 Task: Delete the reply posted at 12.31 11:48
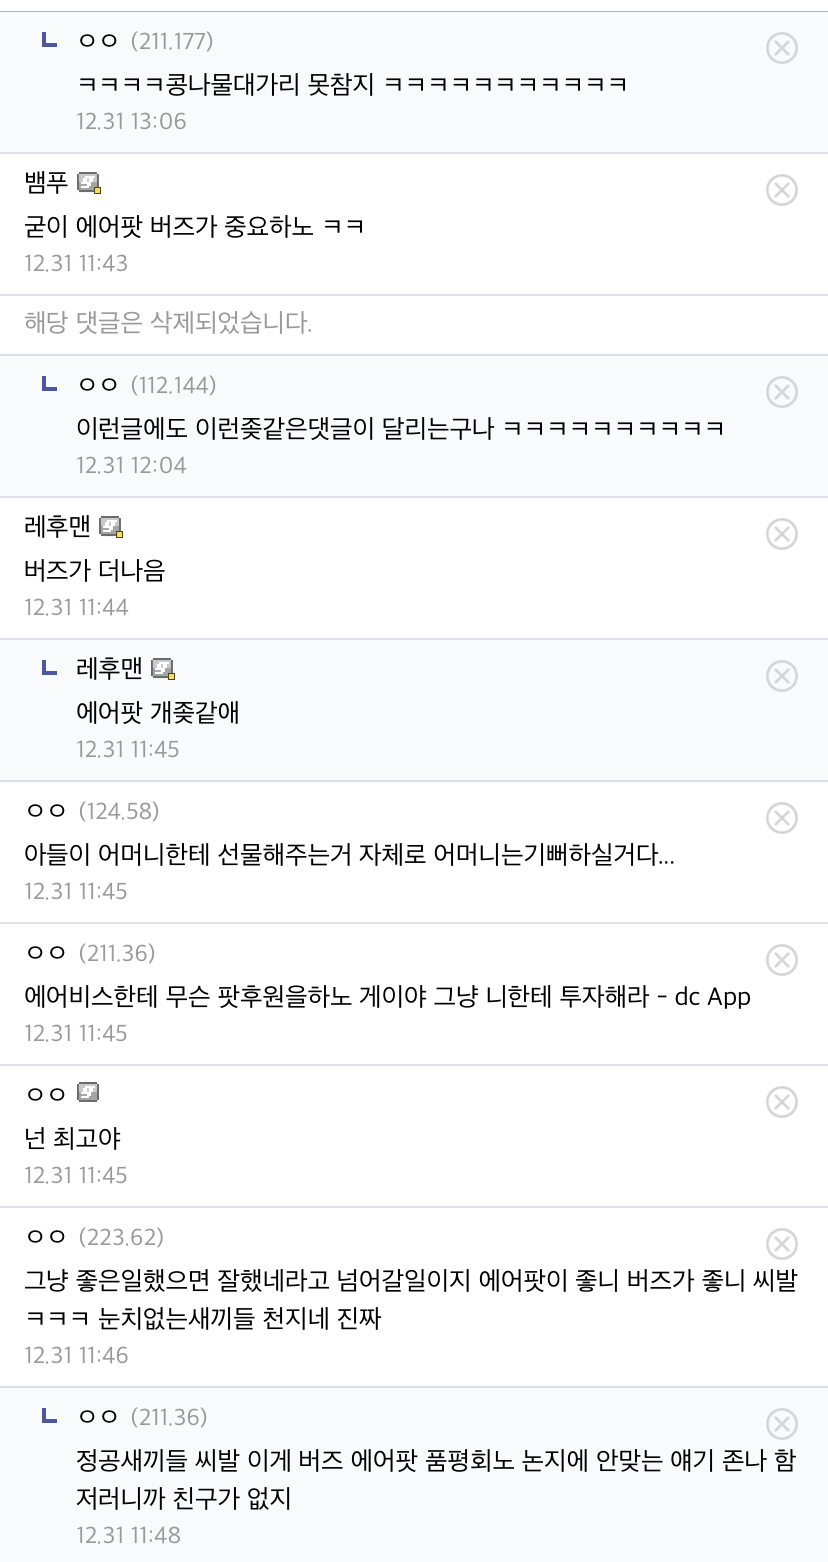(781, 1424)
